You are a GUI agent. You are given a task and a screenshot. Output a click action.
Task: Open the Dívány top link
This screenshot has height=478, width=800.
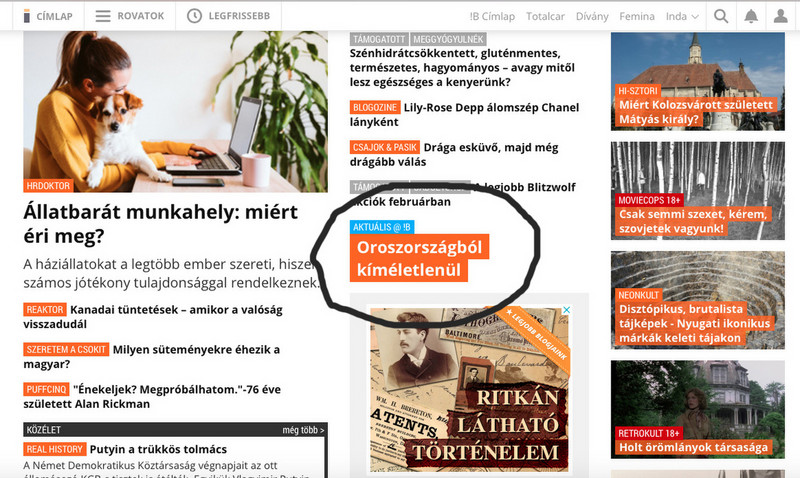click(592, 16)
